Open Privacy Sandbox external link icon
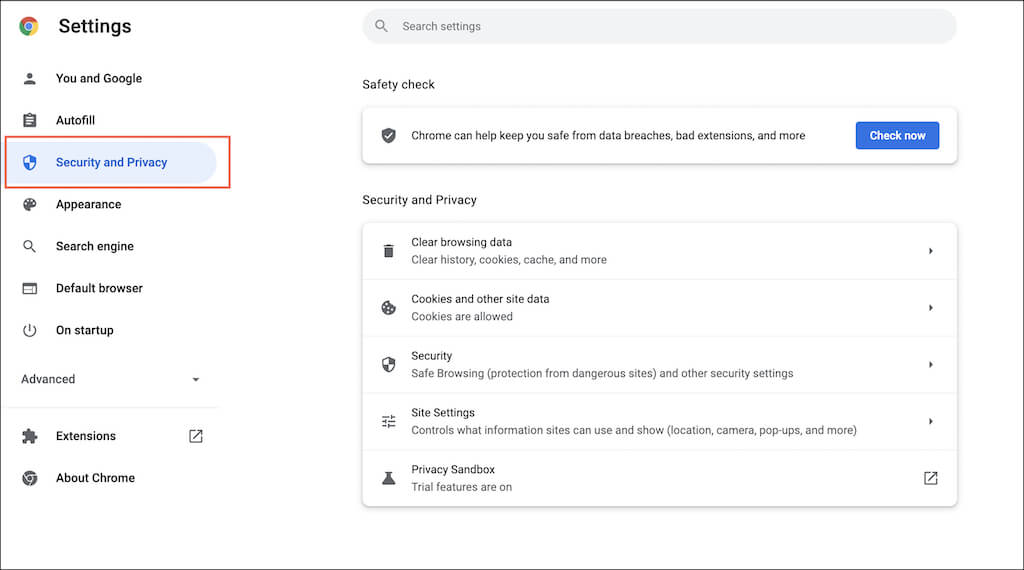 click(930, 478)
